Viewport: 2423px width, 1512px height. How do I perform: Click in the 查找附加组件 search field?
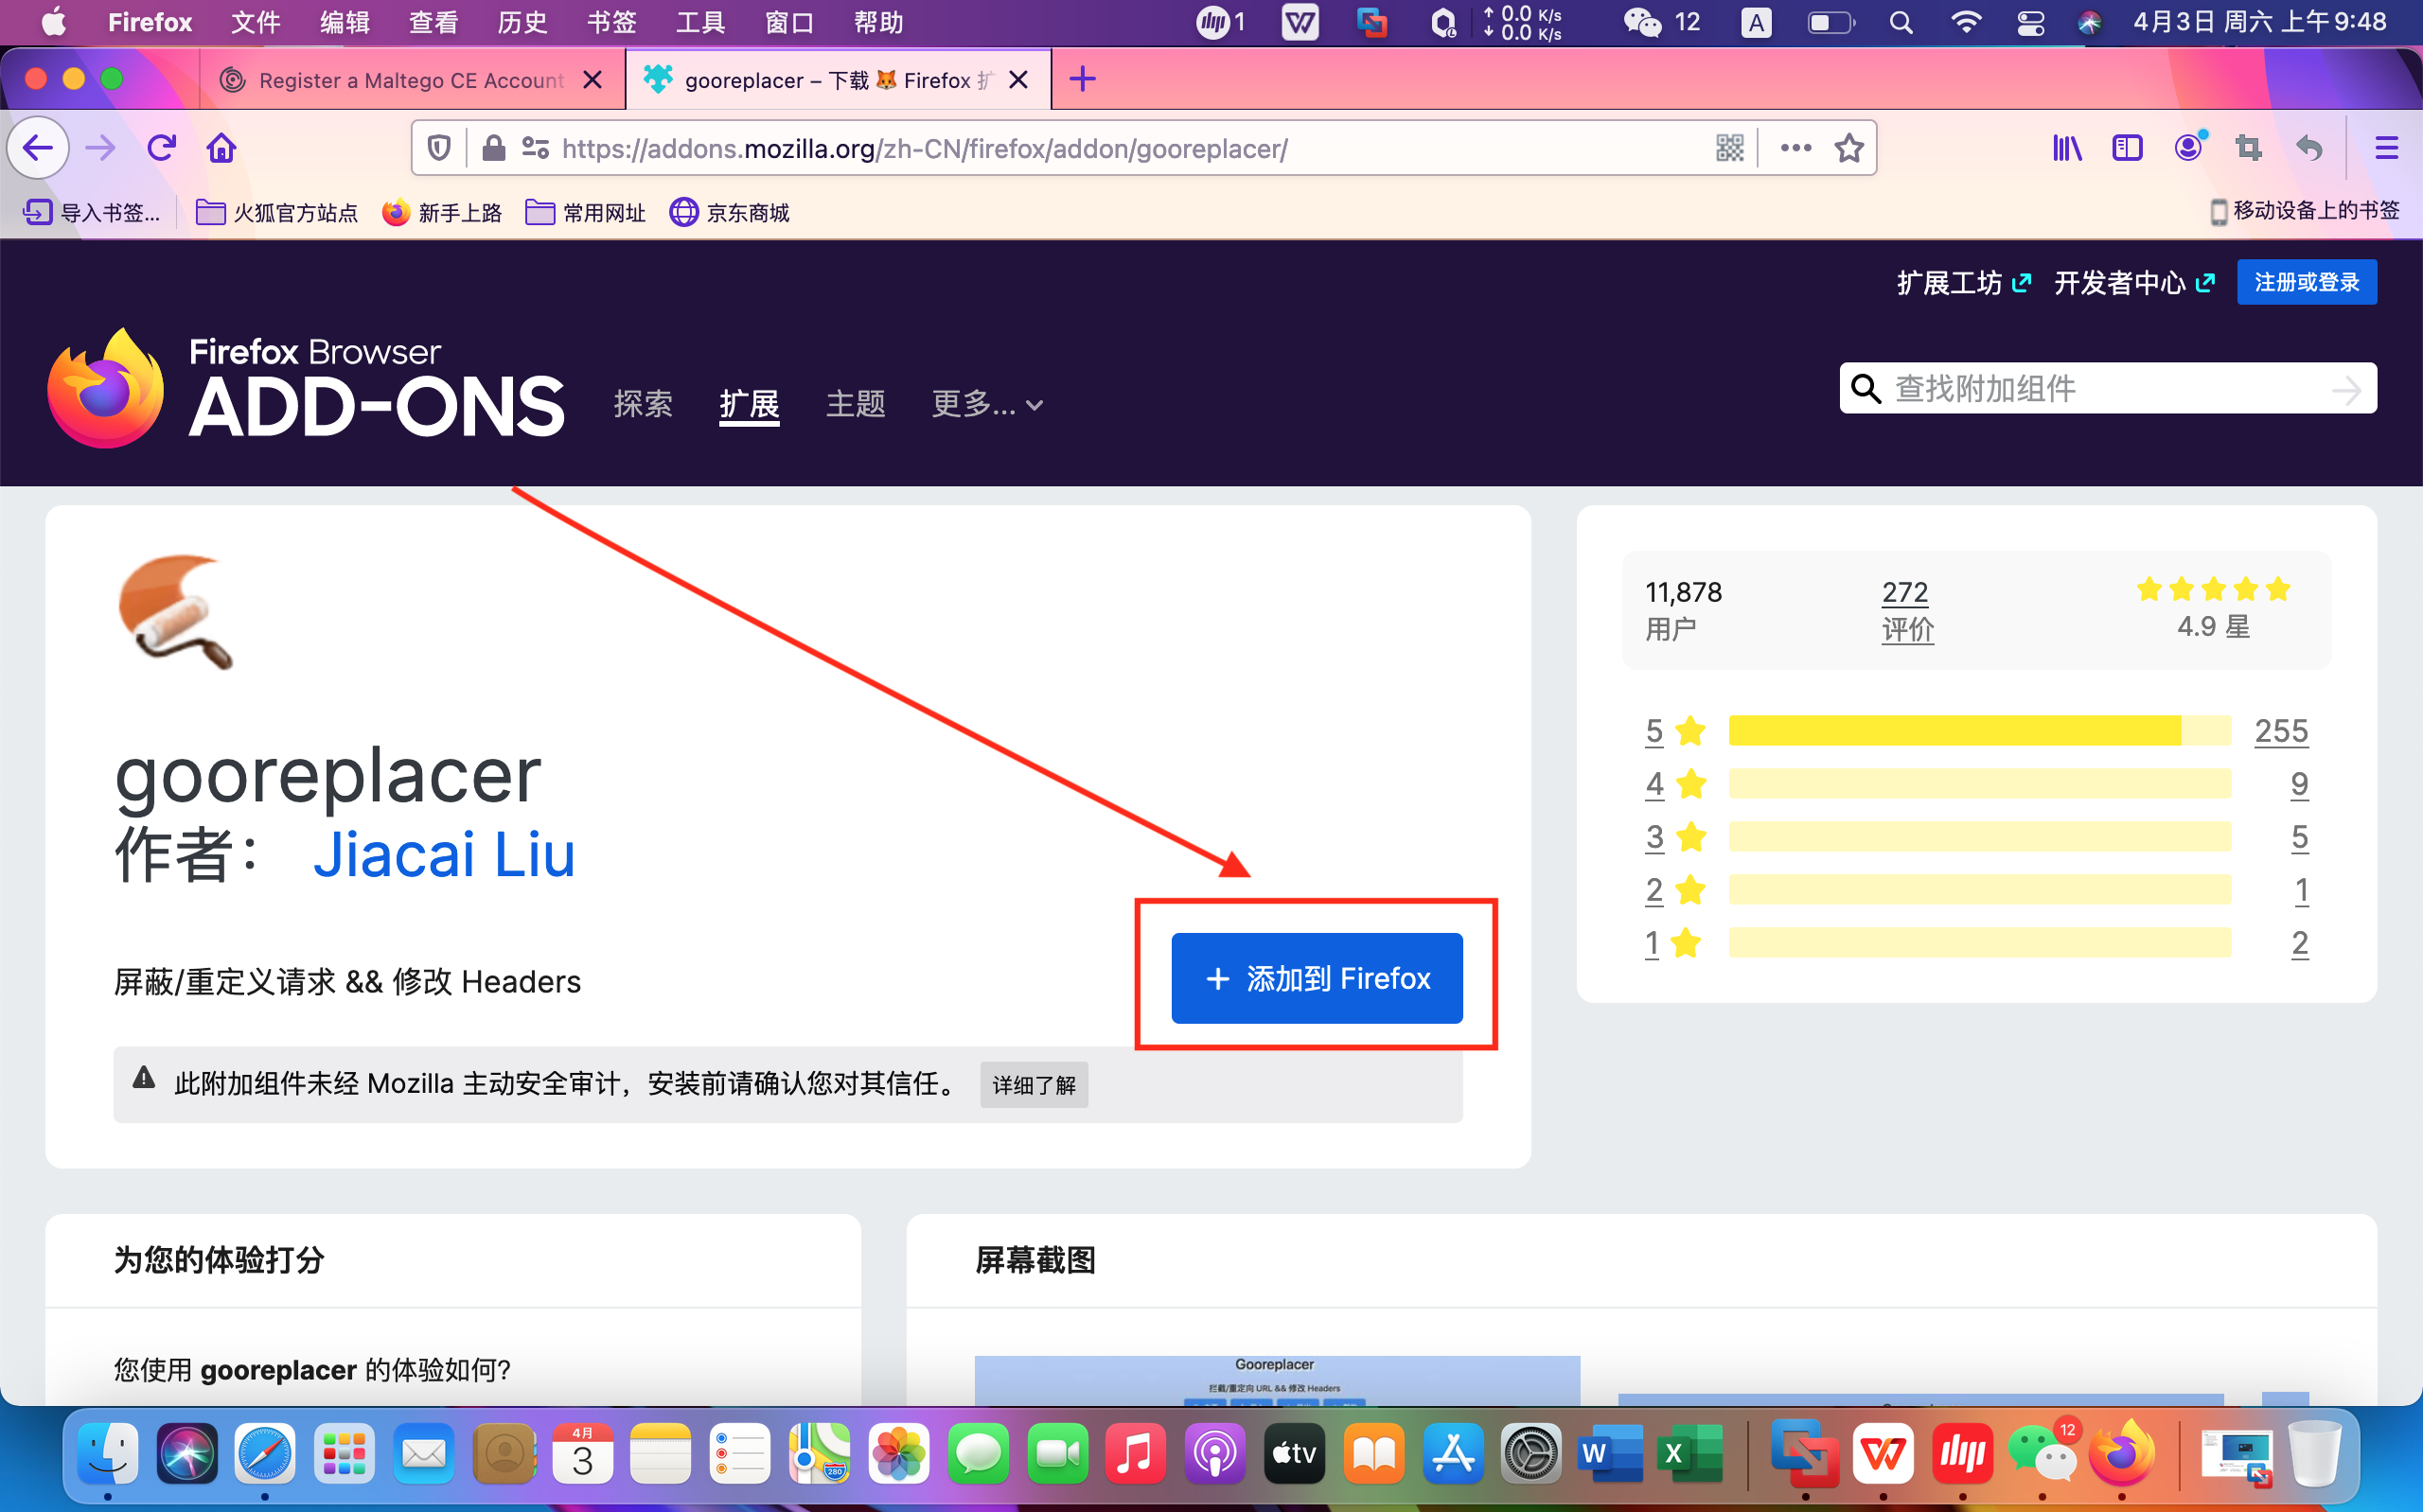pyautogui.click(x=2107, y=388)
